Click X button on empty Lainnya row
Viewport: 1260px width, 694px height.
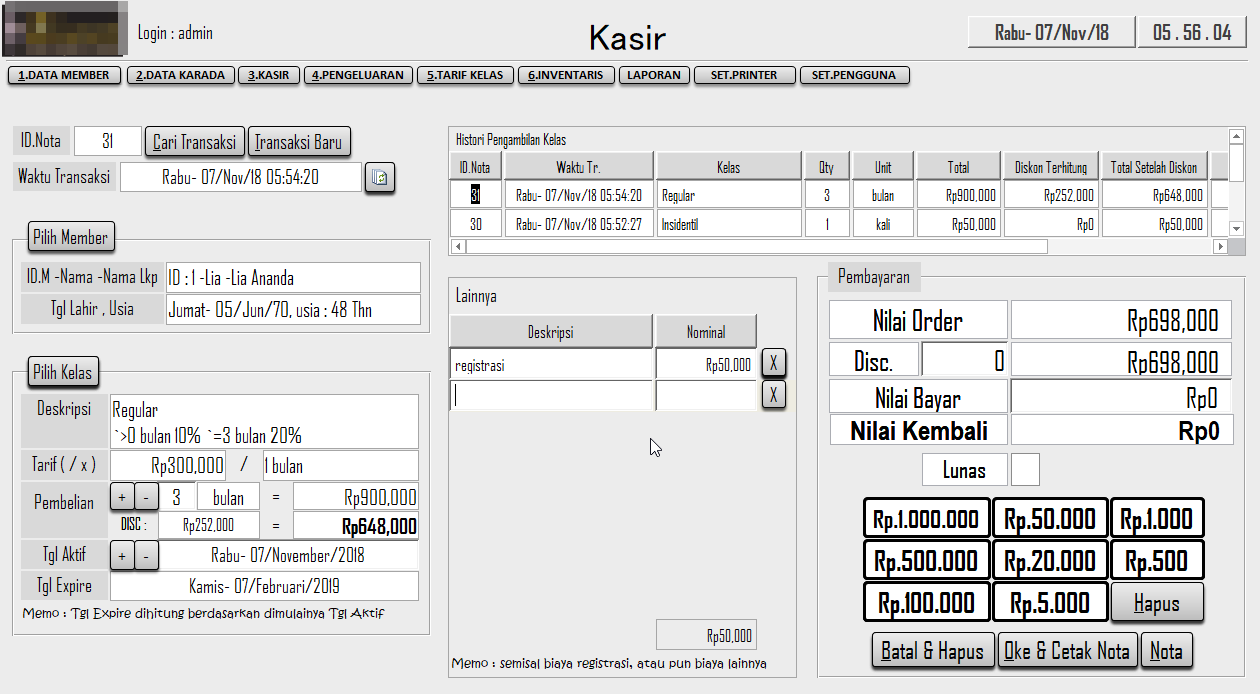[x=773, y=395]
